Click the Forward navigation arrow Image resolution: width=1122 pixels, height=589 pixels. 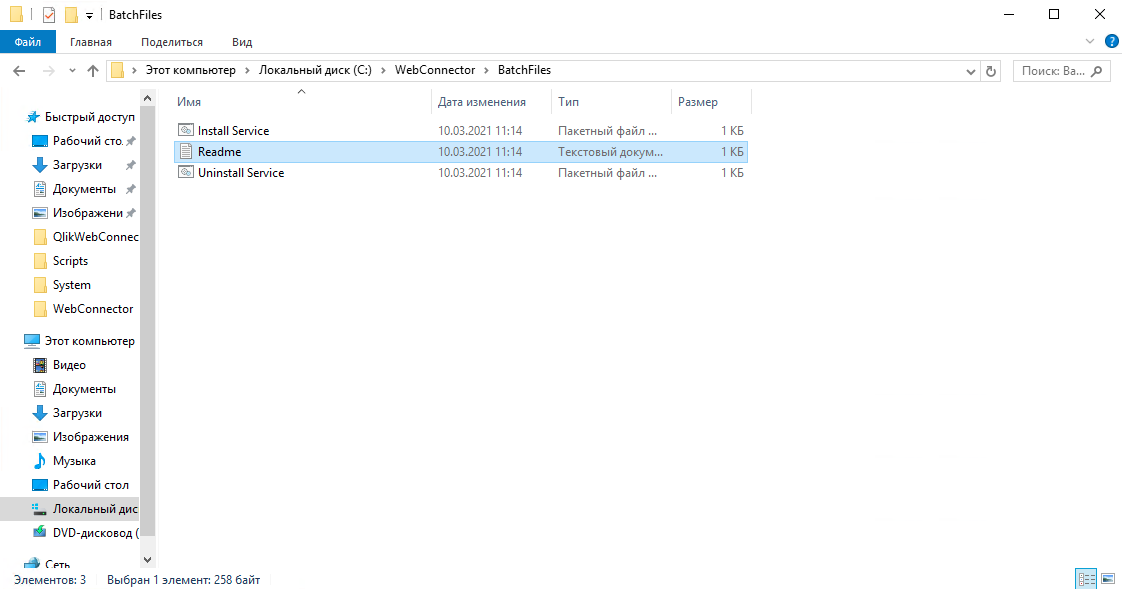[x=49, y=70]
